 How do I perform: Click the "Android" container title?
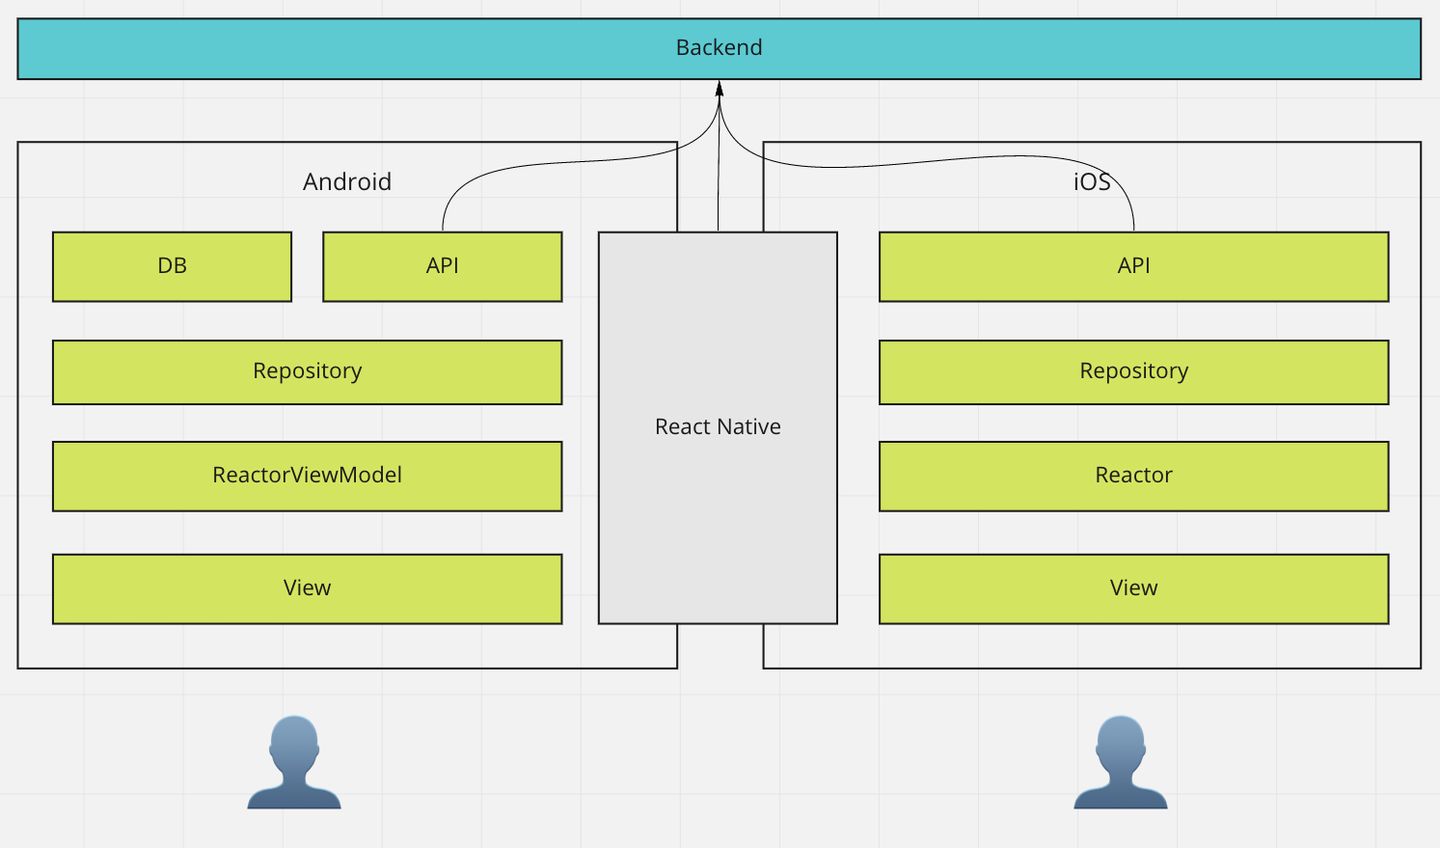coord(347,182)
